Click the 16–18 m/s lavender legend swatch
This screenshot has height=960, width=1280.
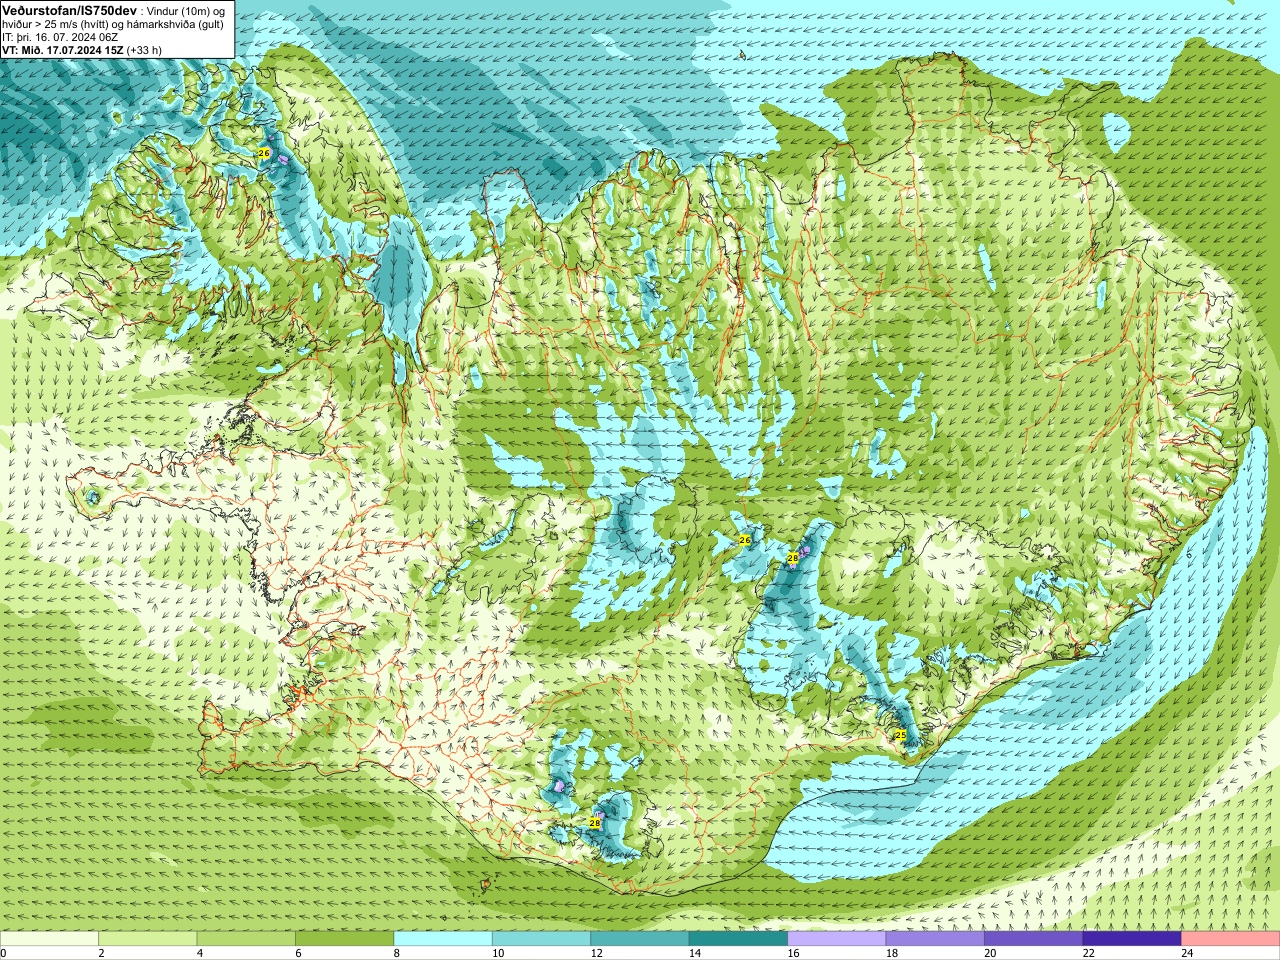[x=837, y=939]
